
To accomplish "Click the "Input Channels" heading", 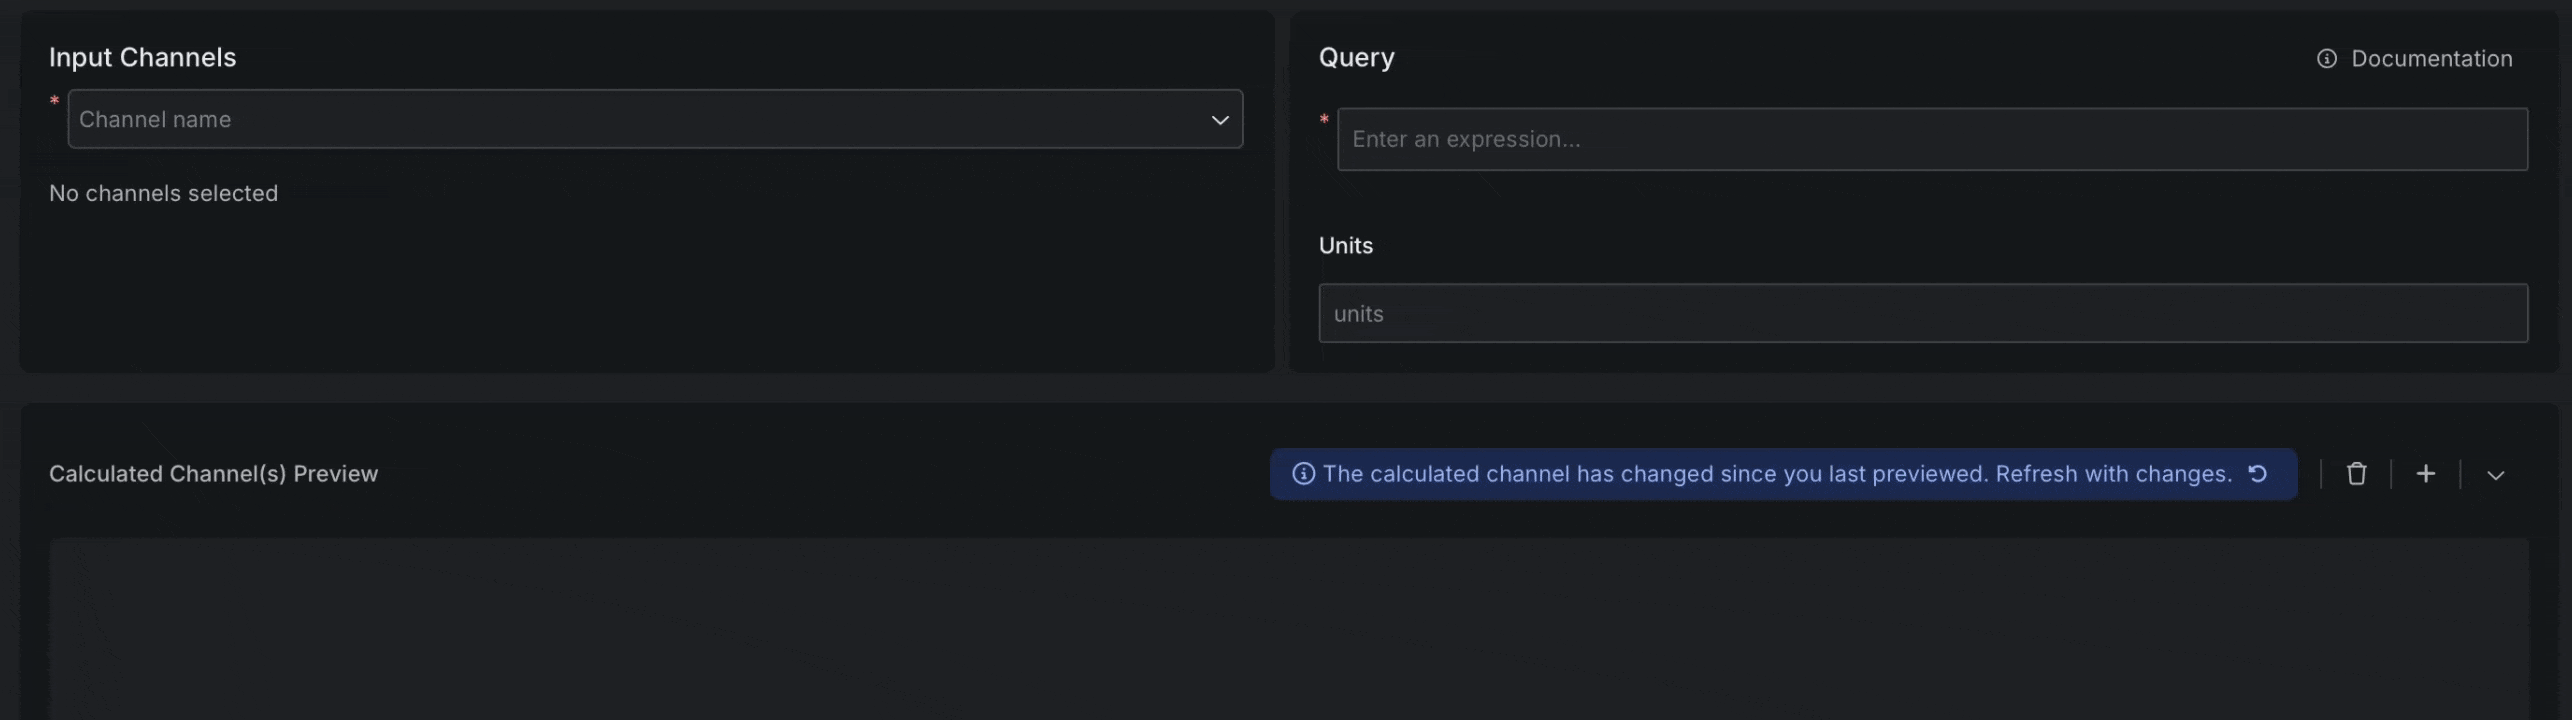I will (143, 57).
